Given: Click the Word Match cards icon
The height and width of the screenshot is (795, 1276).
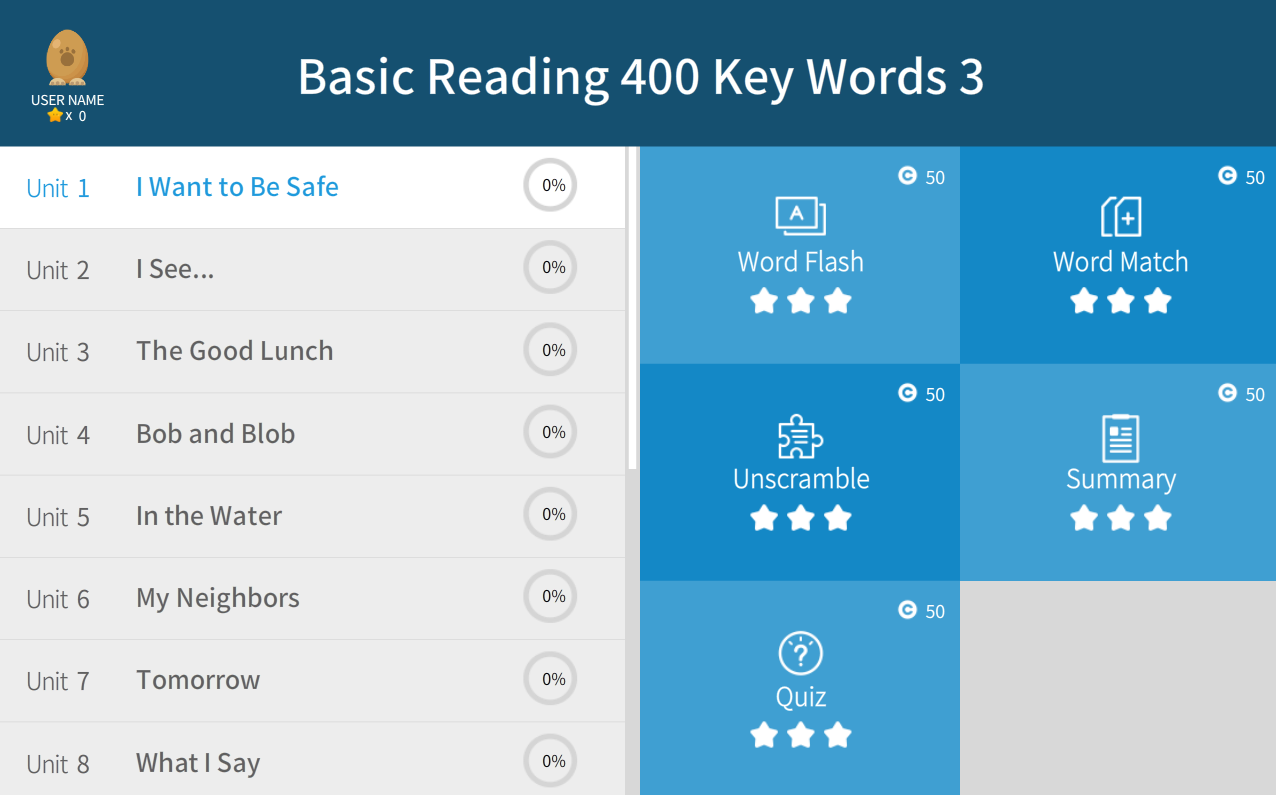Looking at the screenshot, I should coord(1120,216).
